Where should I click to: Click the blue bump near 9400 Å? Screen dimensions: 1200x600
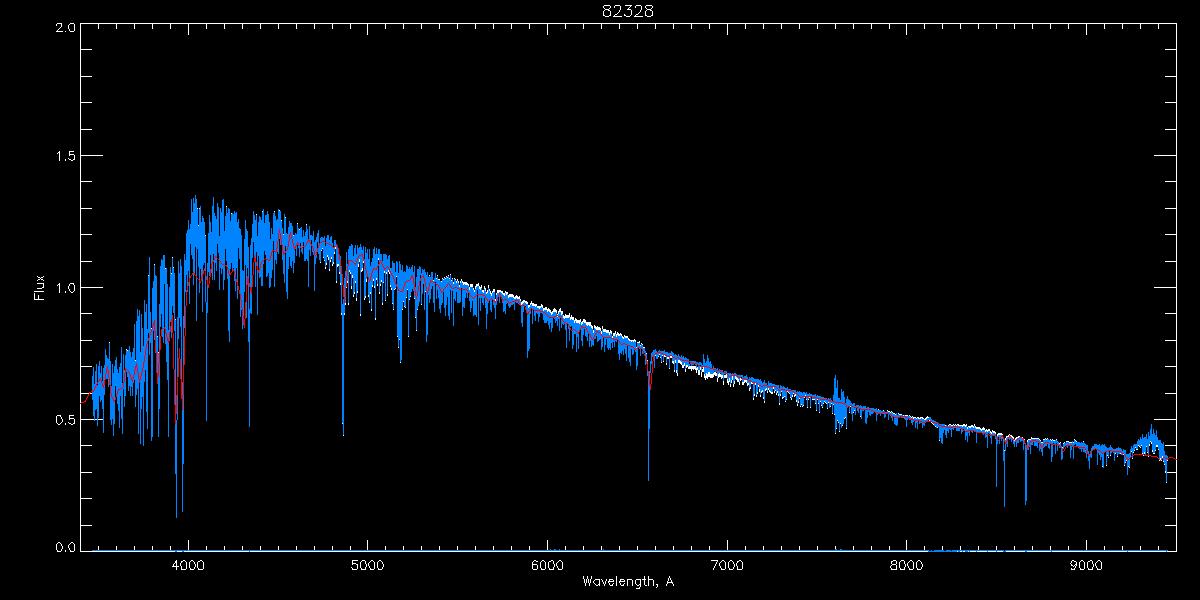(1152, 440)
